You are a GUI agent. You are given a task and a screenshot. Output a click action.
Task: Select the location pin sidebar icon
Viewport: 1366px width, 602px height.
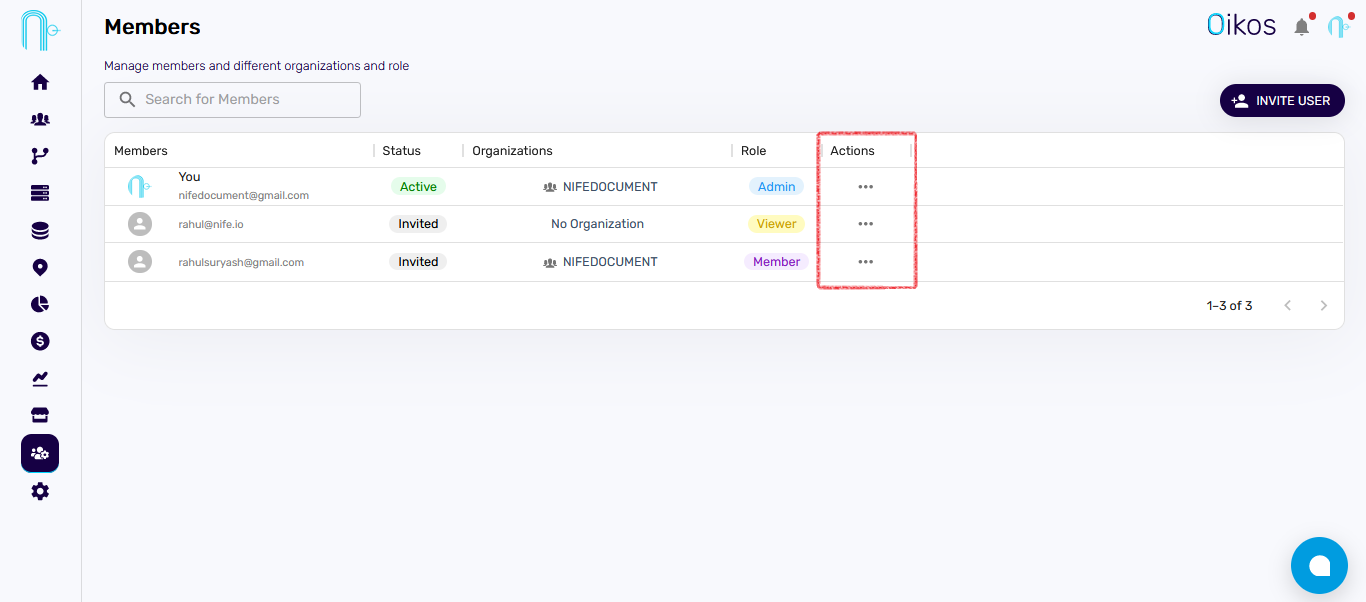pos(40,267)
